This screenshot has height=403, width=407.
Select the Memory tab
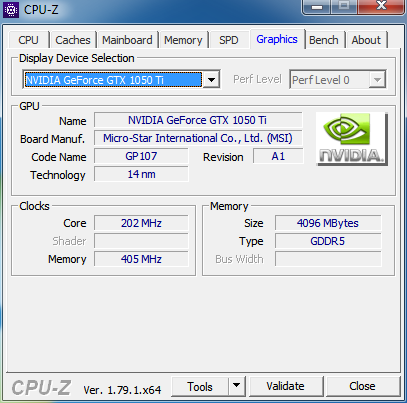pos(183,40)
